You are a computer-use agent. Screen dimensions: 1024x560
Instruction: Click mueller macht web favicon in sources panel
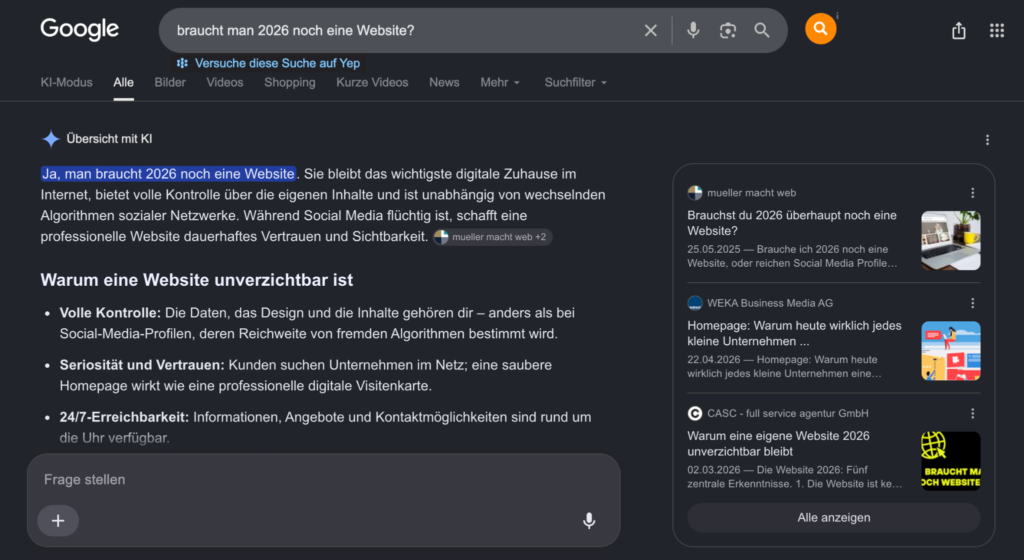click(x=695, y=193)
